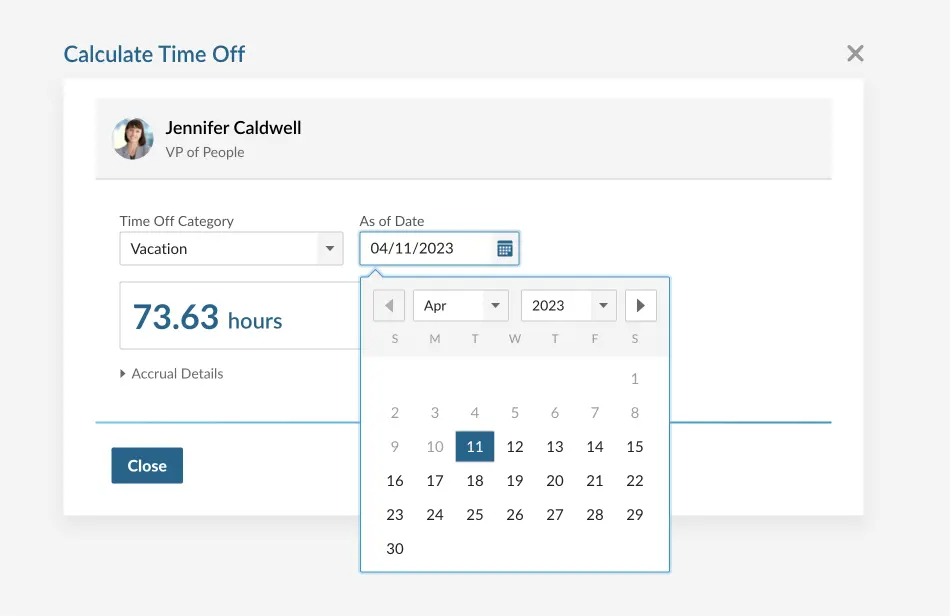Image resolution: width=951 pixels, height=616 pixels.
Task: Pick April 30 in the calendar
Action: [395, 549]
